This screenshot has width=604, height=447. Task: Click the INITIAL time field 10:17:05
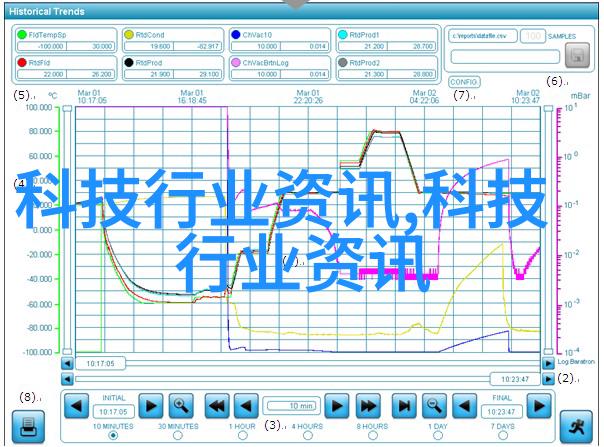point(113,412)
